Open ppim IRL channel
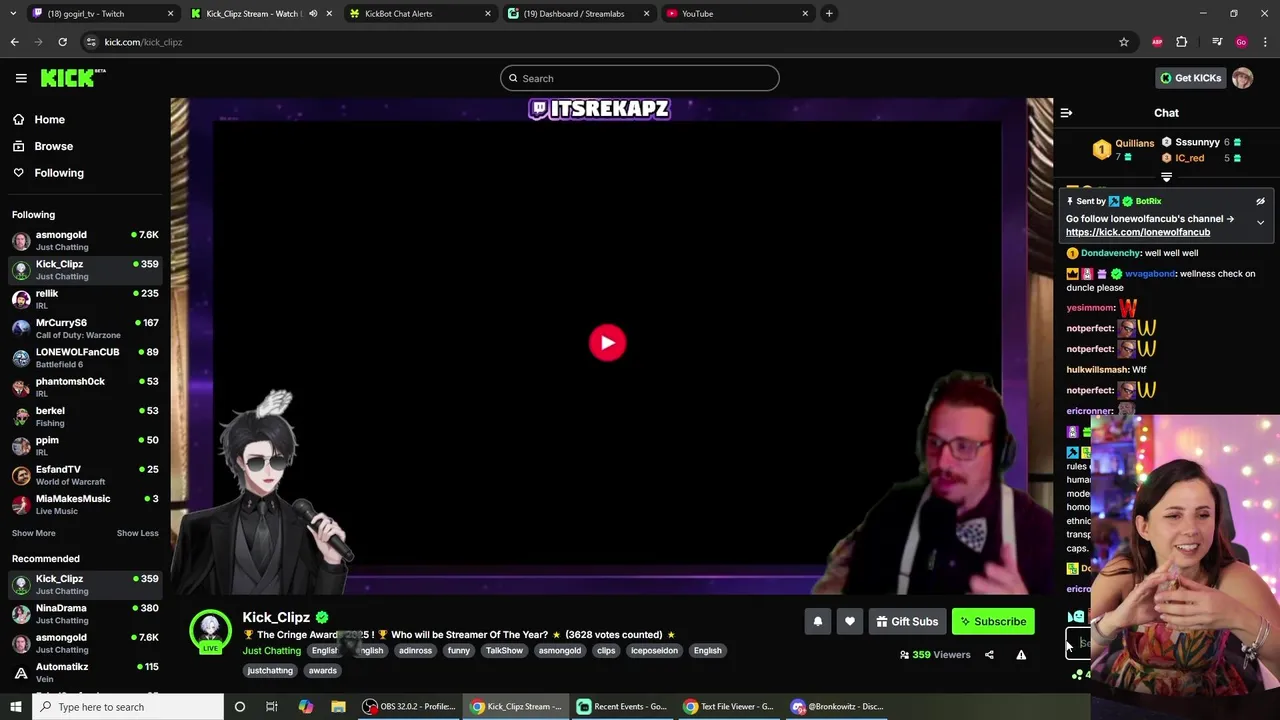This screenshot has height=720, width=1280. click(85, 446)
